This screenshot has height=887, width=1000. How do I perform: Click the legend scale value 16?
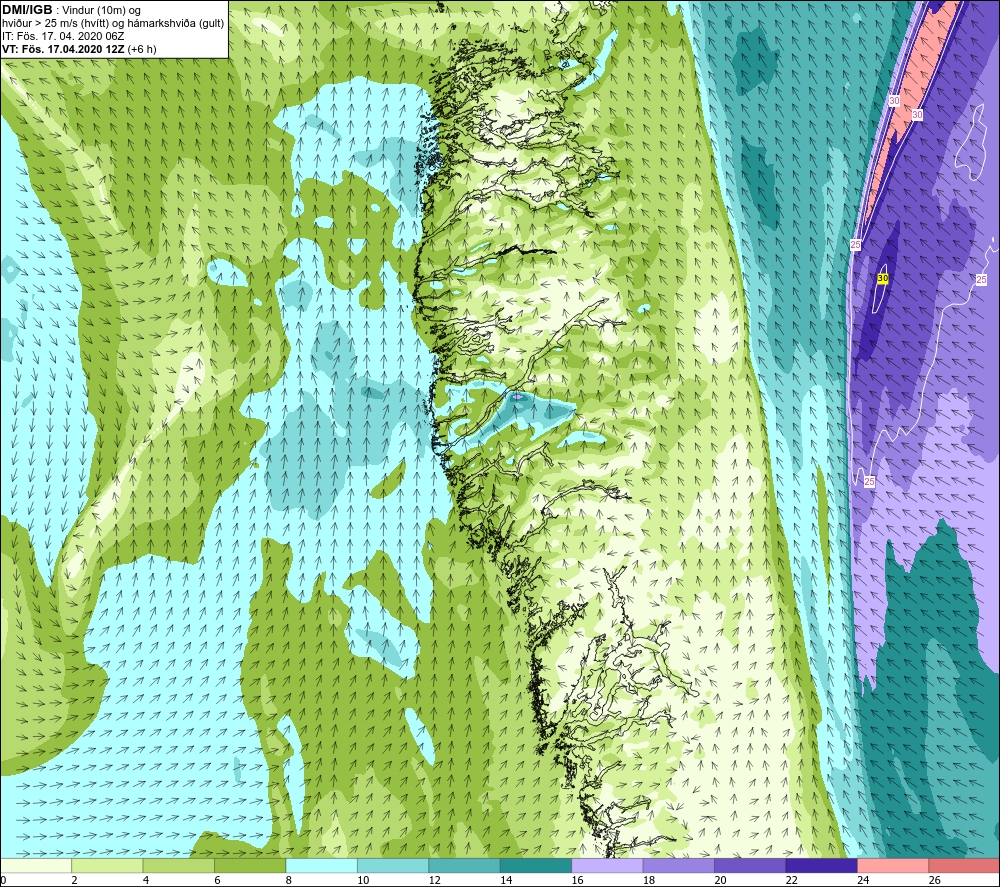tap(577, 881)
